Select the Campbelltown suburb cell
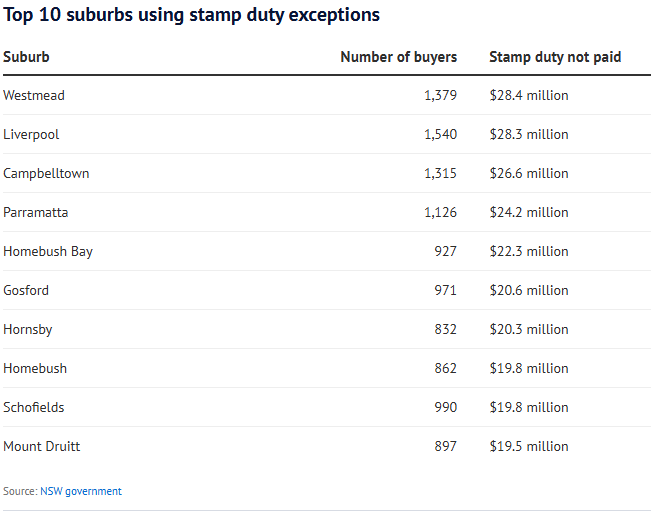This screenshot has height=528, width=656. [46, 173]
